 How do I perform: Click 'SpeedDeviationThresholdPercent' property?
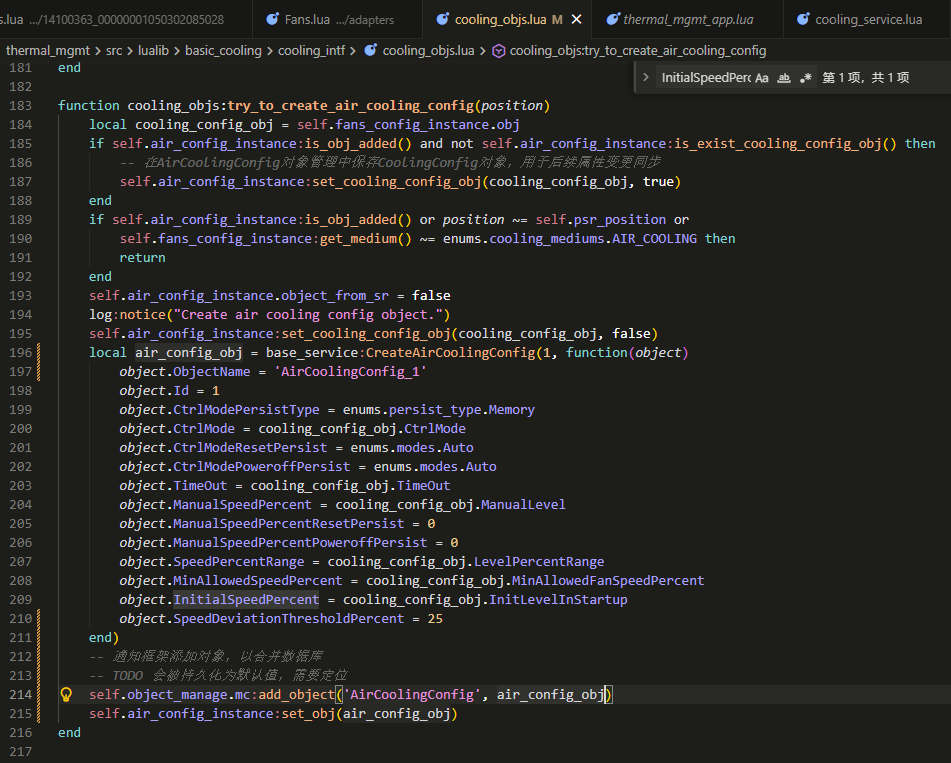click(289, 619)
